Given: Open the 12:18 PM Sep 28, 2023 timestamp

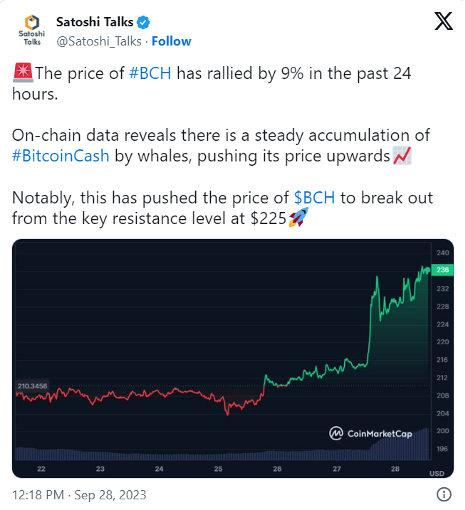Looking at the screenshot, I should [79, 495].
